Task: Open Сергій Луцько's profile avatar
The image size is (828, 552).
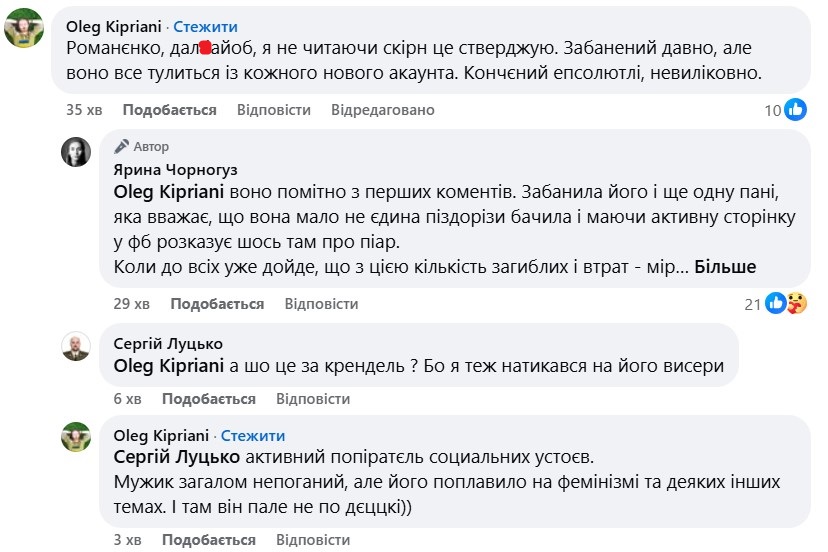Action: [77, 346]
